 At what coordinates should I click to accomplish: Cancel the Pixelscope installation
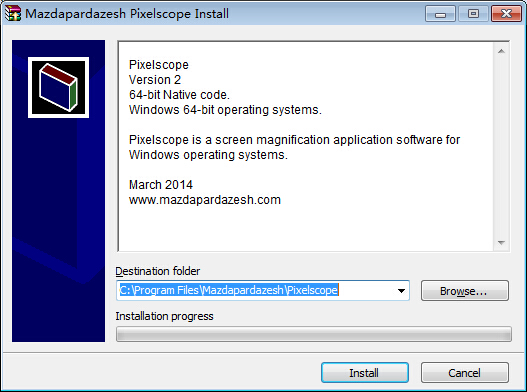click(x=464, y=373)
